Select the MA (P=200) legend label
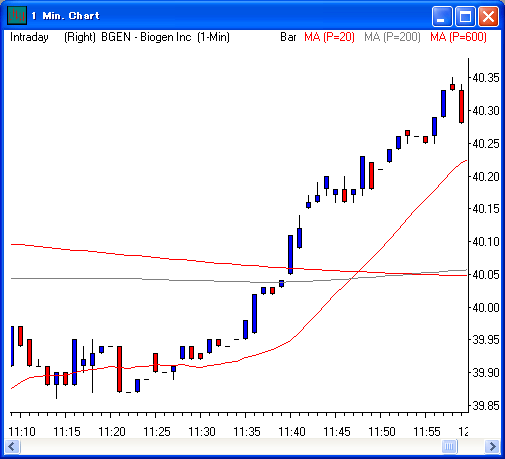Viewport: 505px width, 459px height. (x=392, y=37)
